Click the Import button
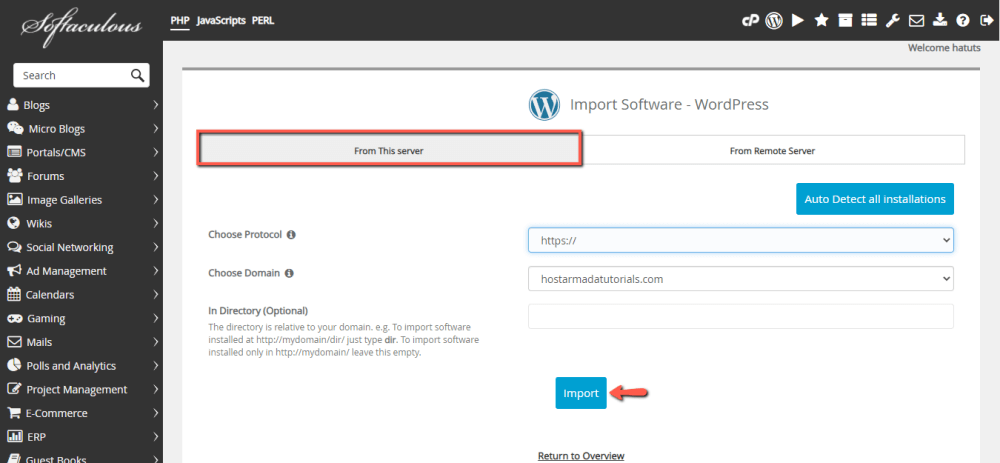The height and width of the screenshot is (463, 1000). coord(580,393)
